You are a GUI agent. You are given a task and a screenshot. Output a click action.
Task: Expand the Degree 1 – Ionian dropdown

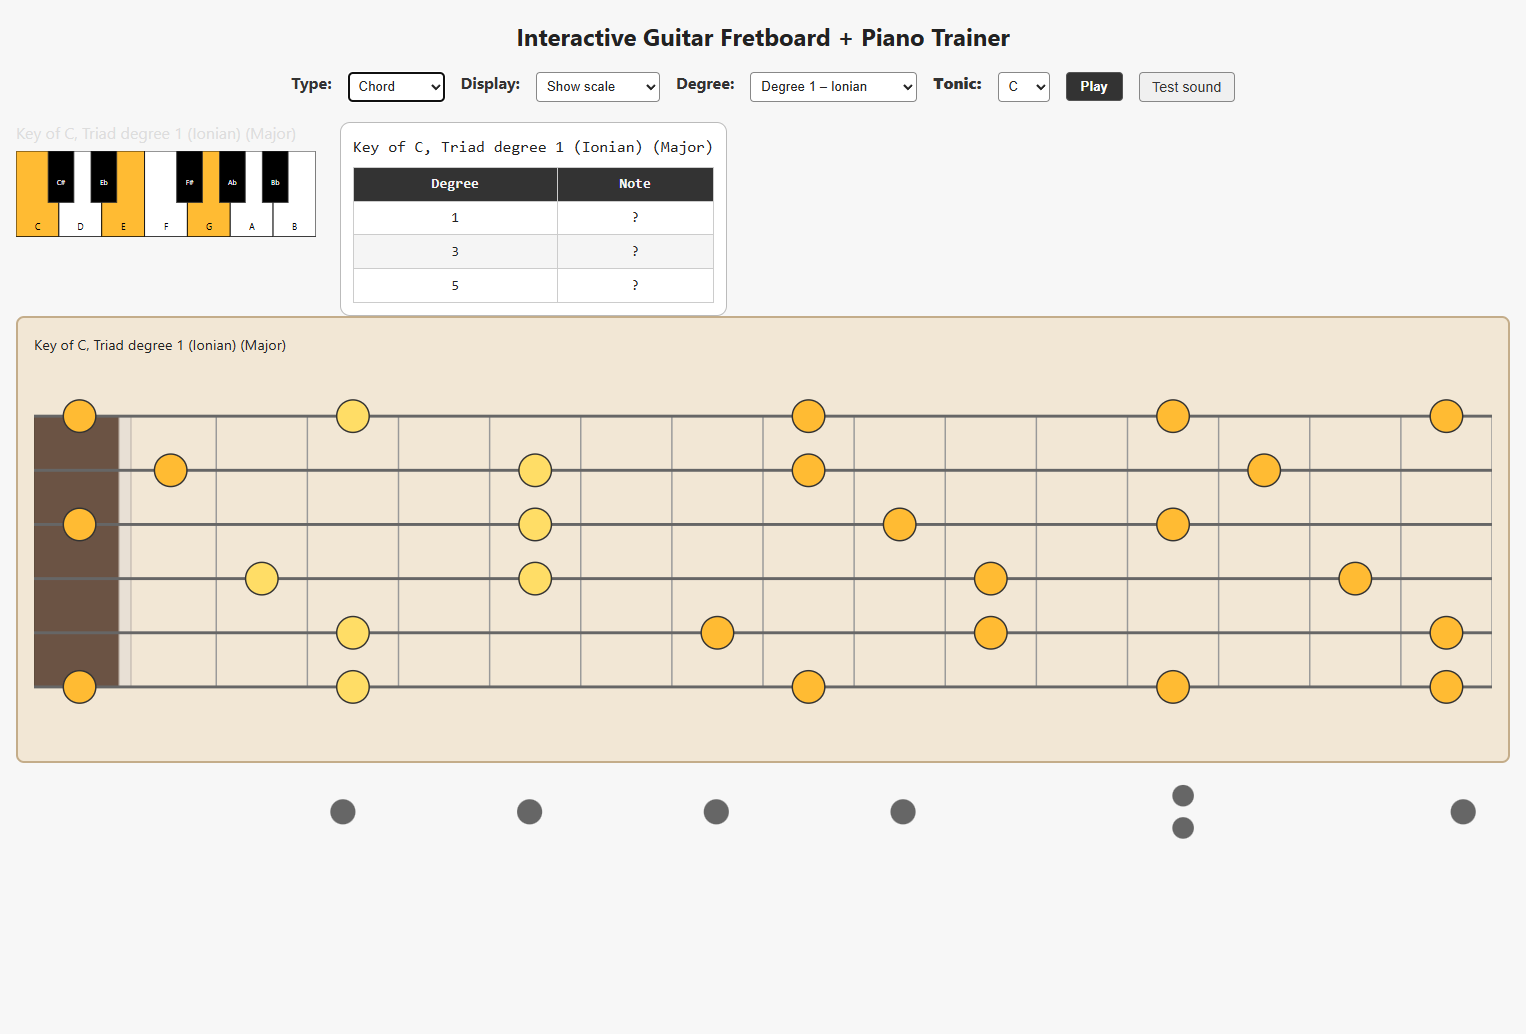coord(833,87)
